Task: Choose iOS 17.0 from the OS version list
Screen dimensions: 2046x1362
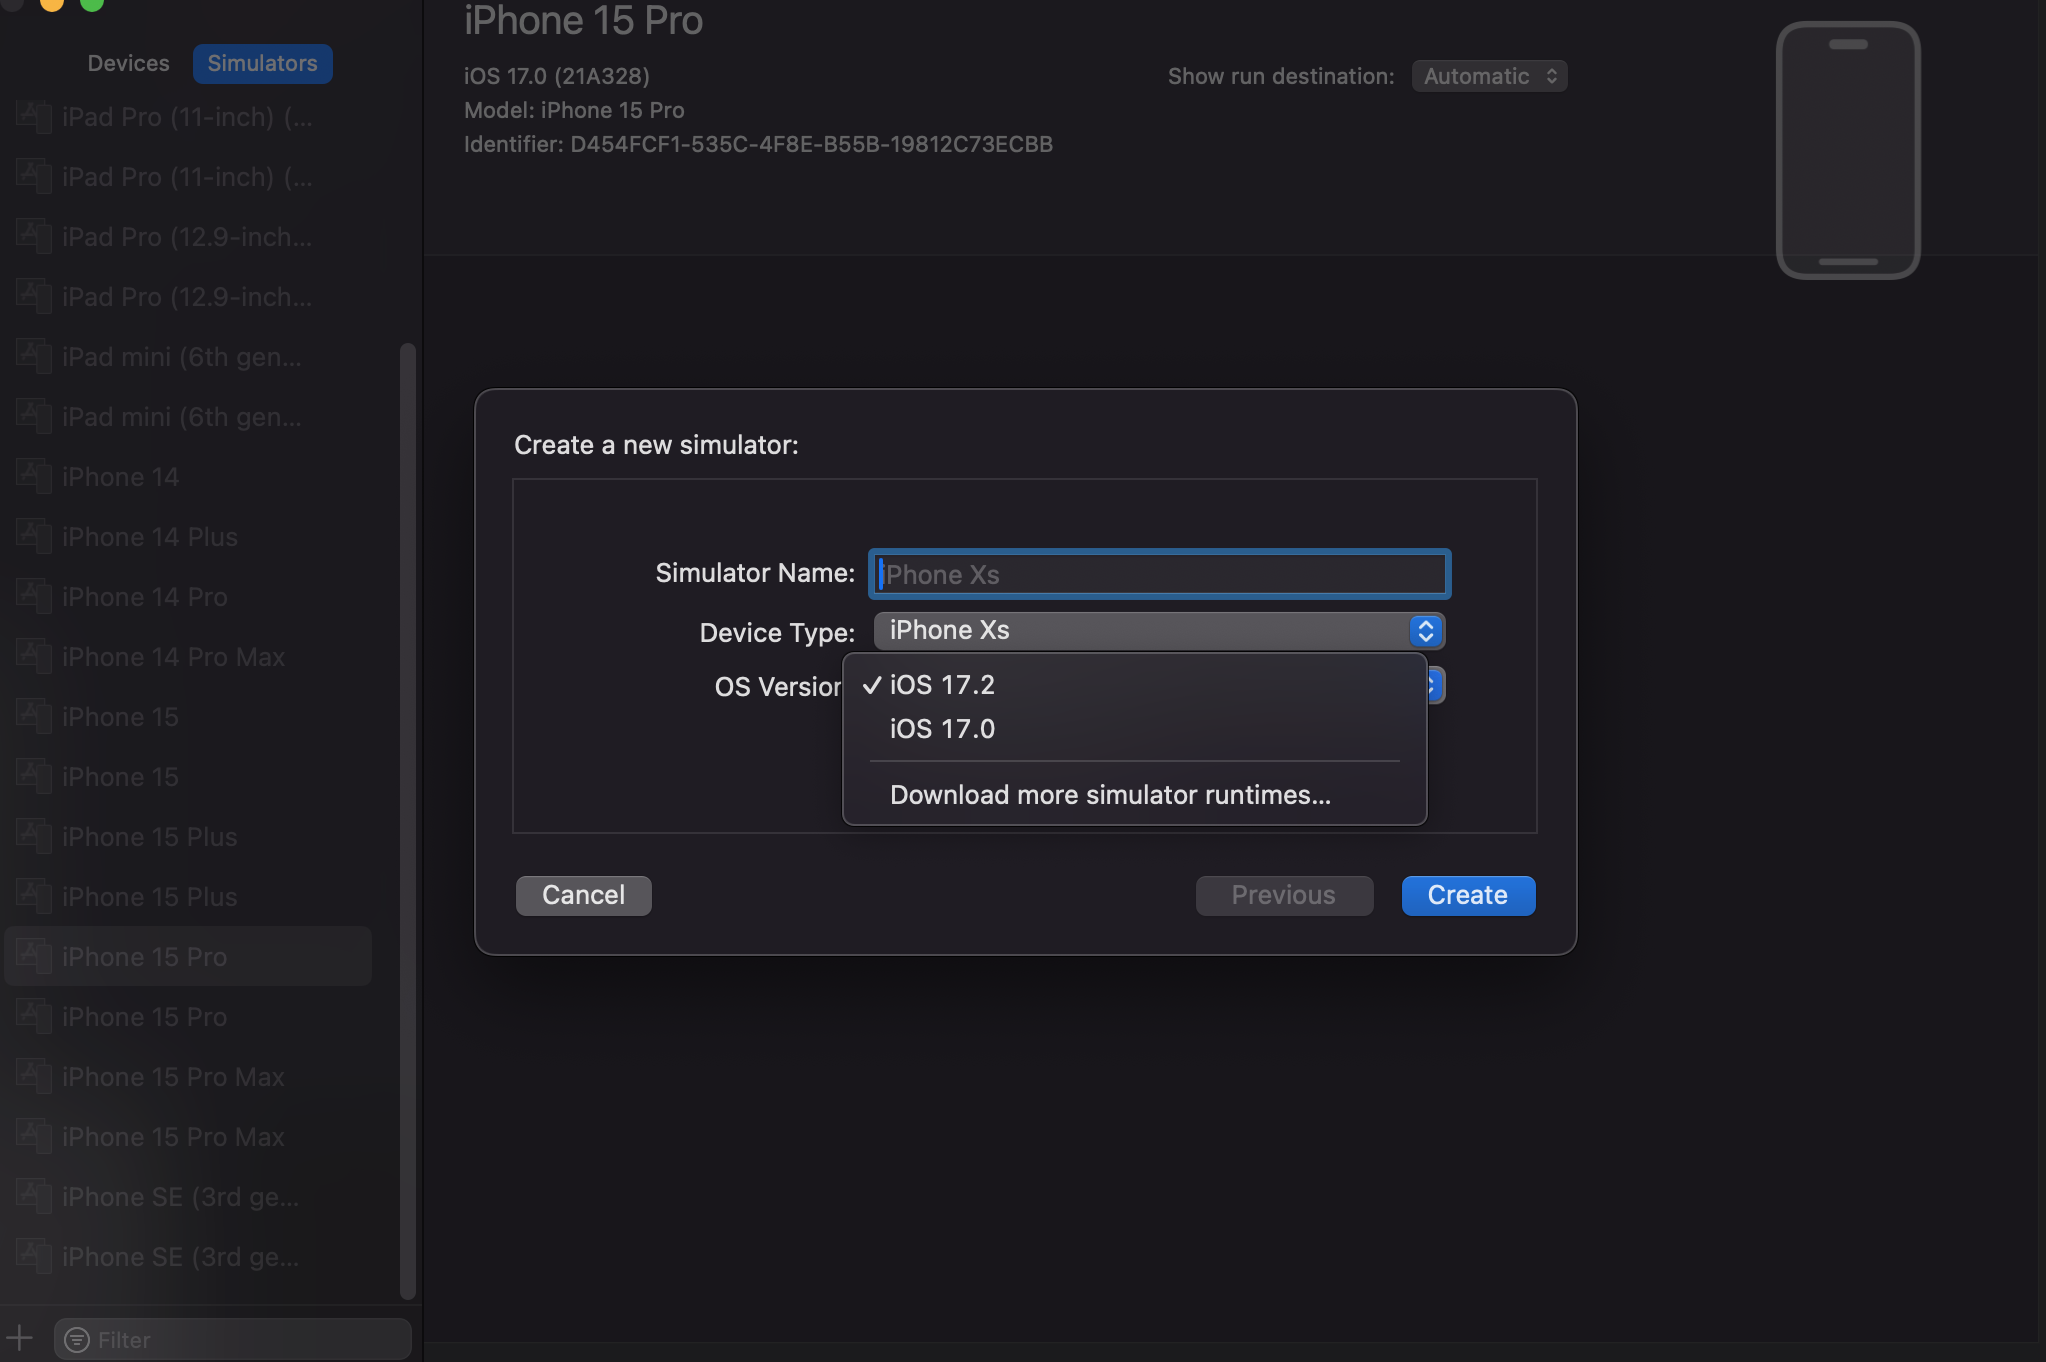Action: pos(942,729)
